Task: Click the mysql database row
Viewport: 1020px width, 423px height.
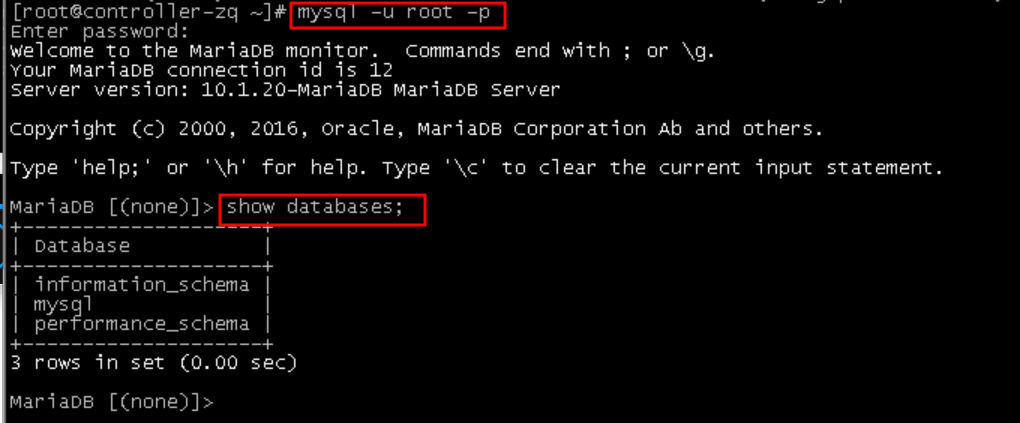Action: pyautogui.click(x=141, y=305)
